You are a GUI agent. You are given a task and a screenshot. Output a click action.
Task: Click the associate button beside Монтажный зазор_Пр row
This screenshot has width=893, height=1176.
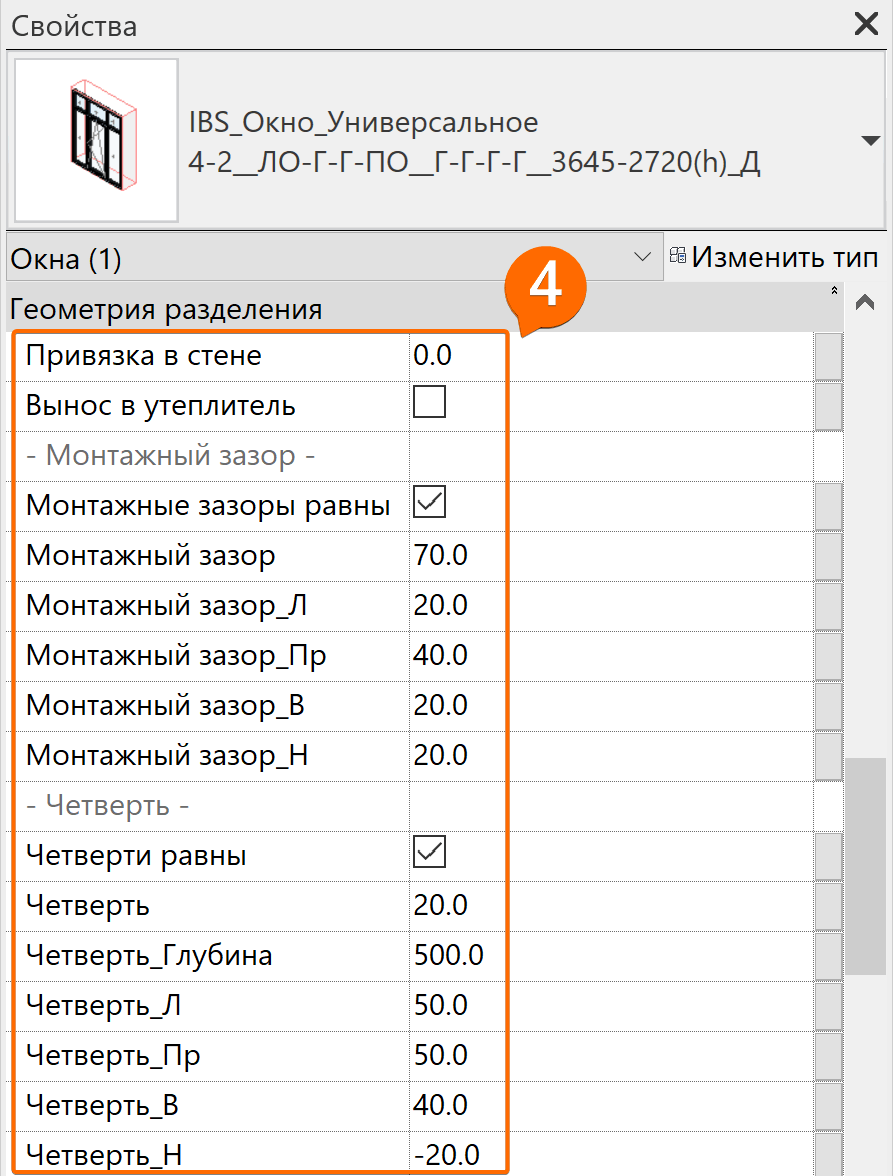829,656
